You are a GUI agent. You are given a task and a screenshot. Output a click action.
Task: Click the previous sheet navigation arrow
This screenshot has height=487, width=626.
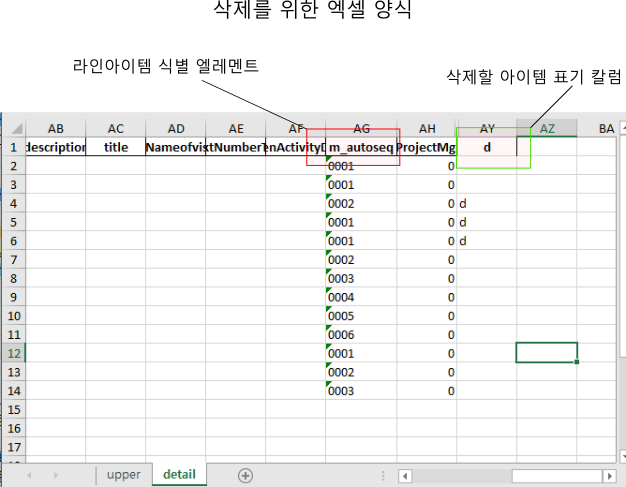(x=29, y=475)
